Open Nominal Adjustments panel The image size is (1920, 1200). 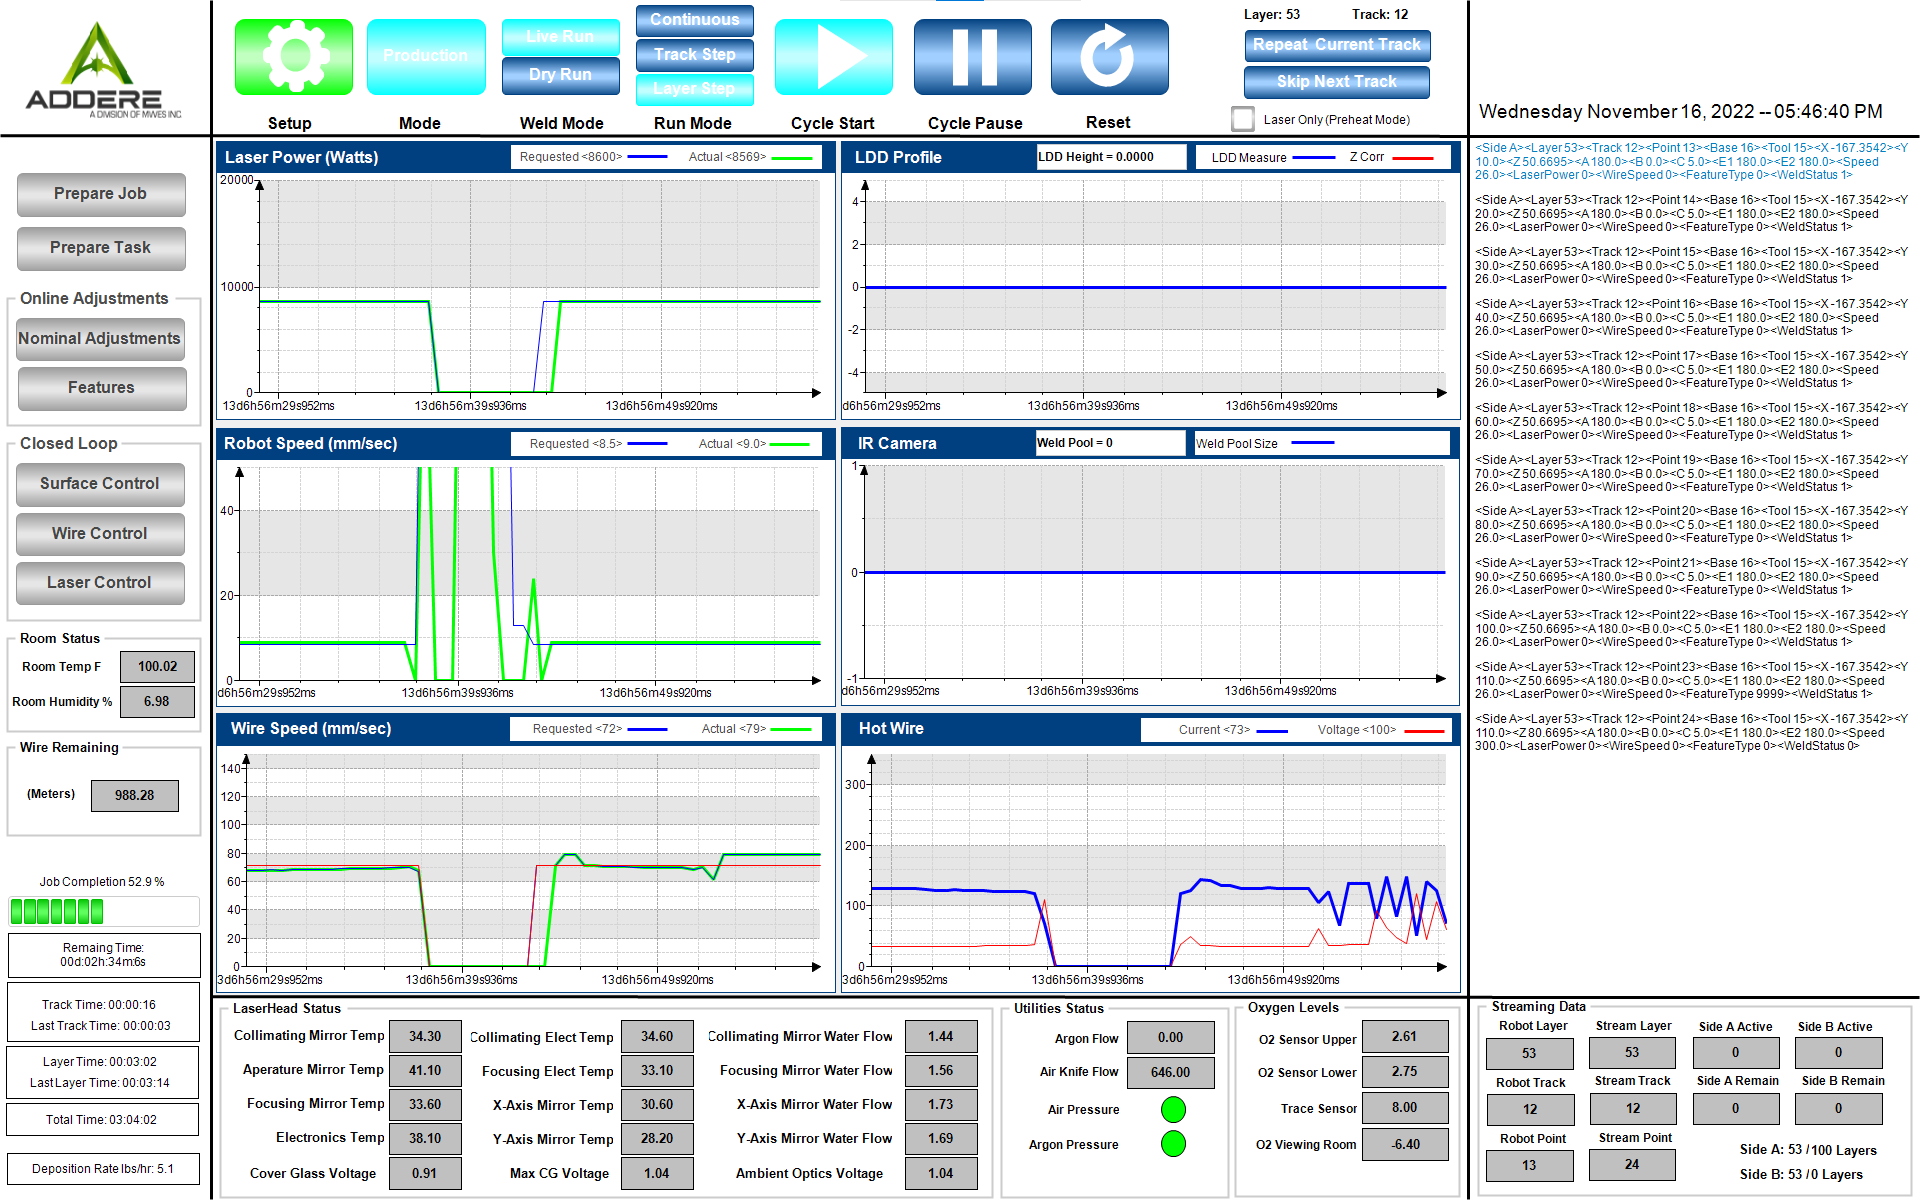(100, 339)
